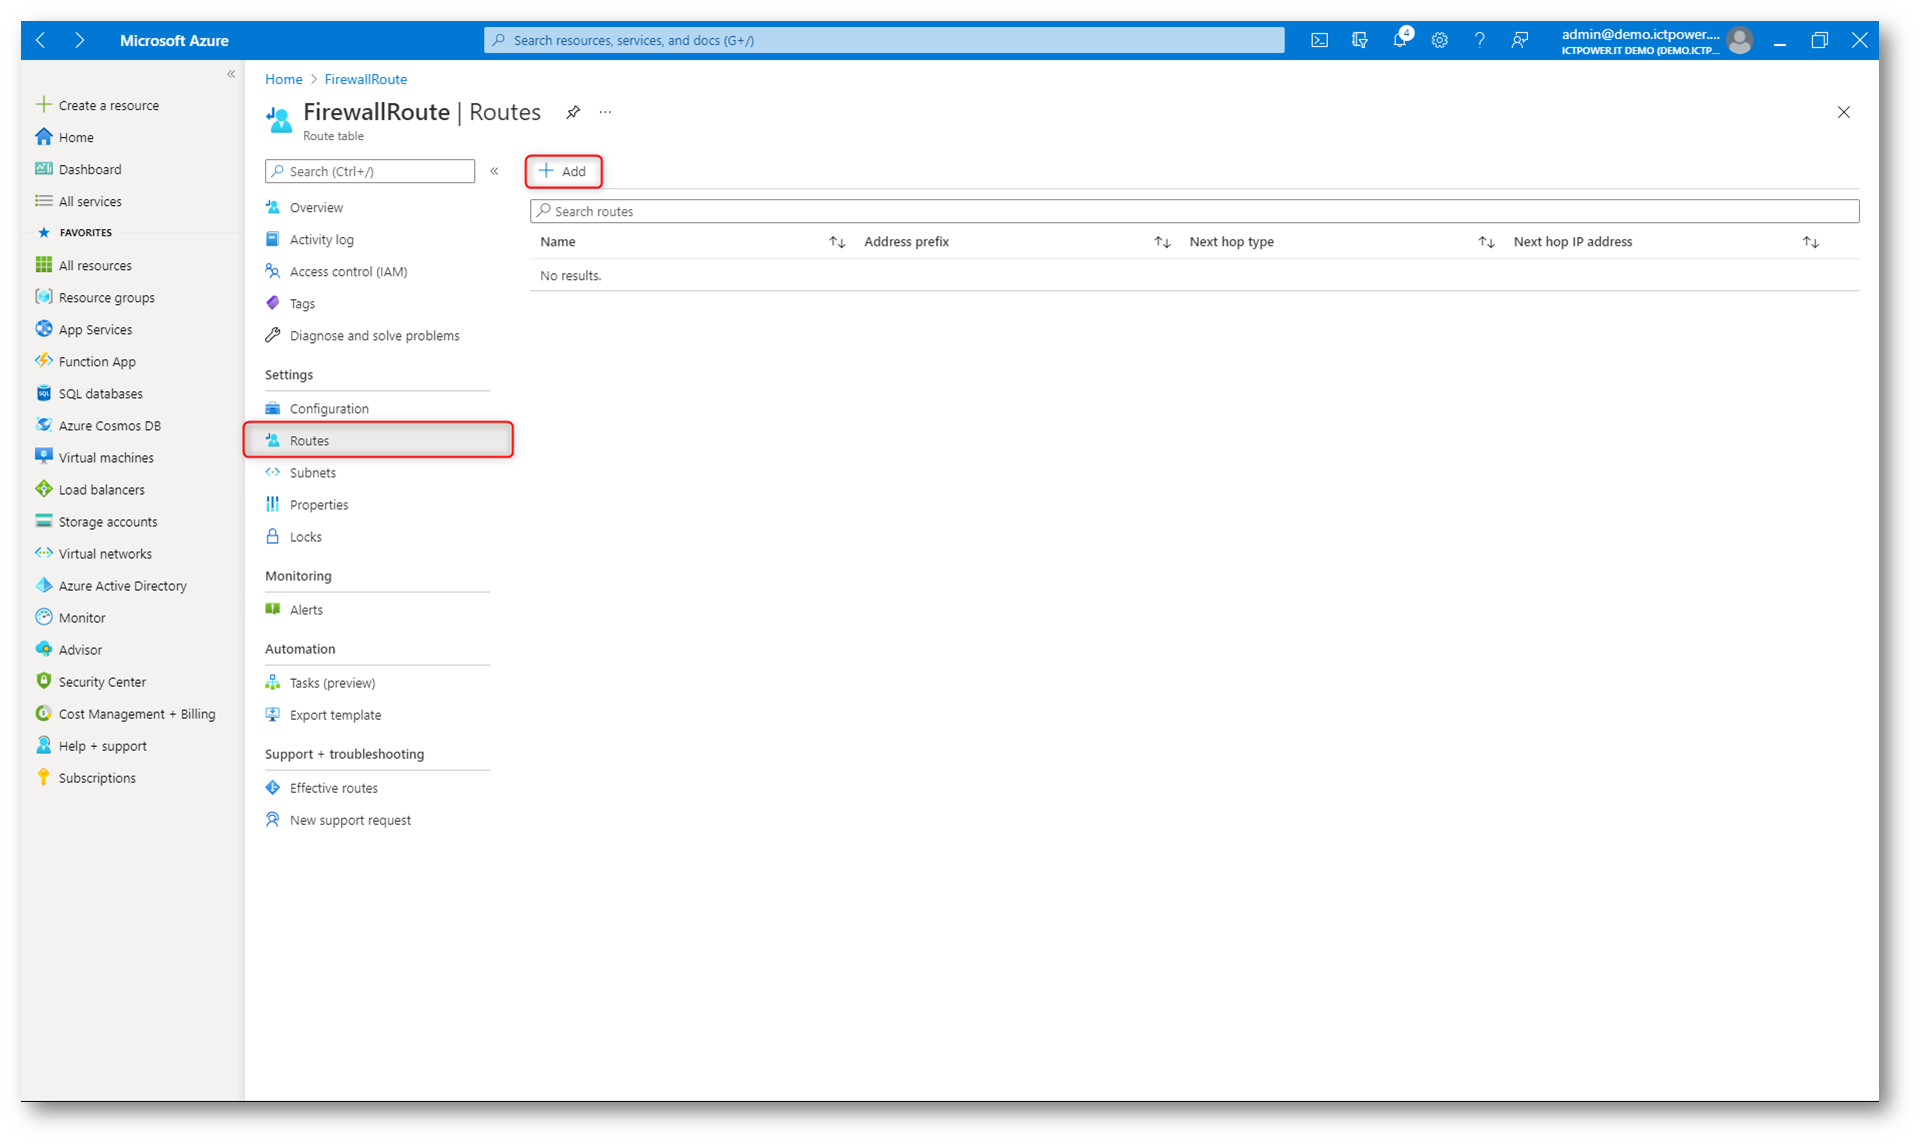Click the browser forward arrow
This screenshot has height=1144, width=1921.
click(x=79, y=40)
